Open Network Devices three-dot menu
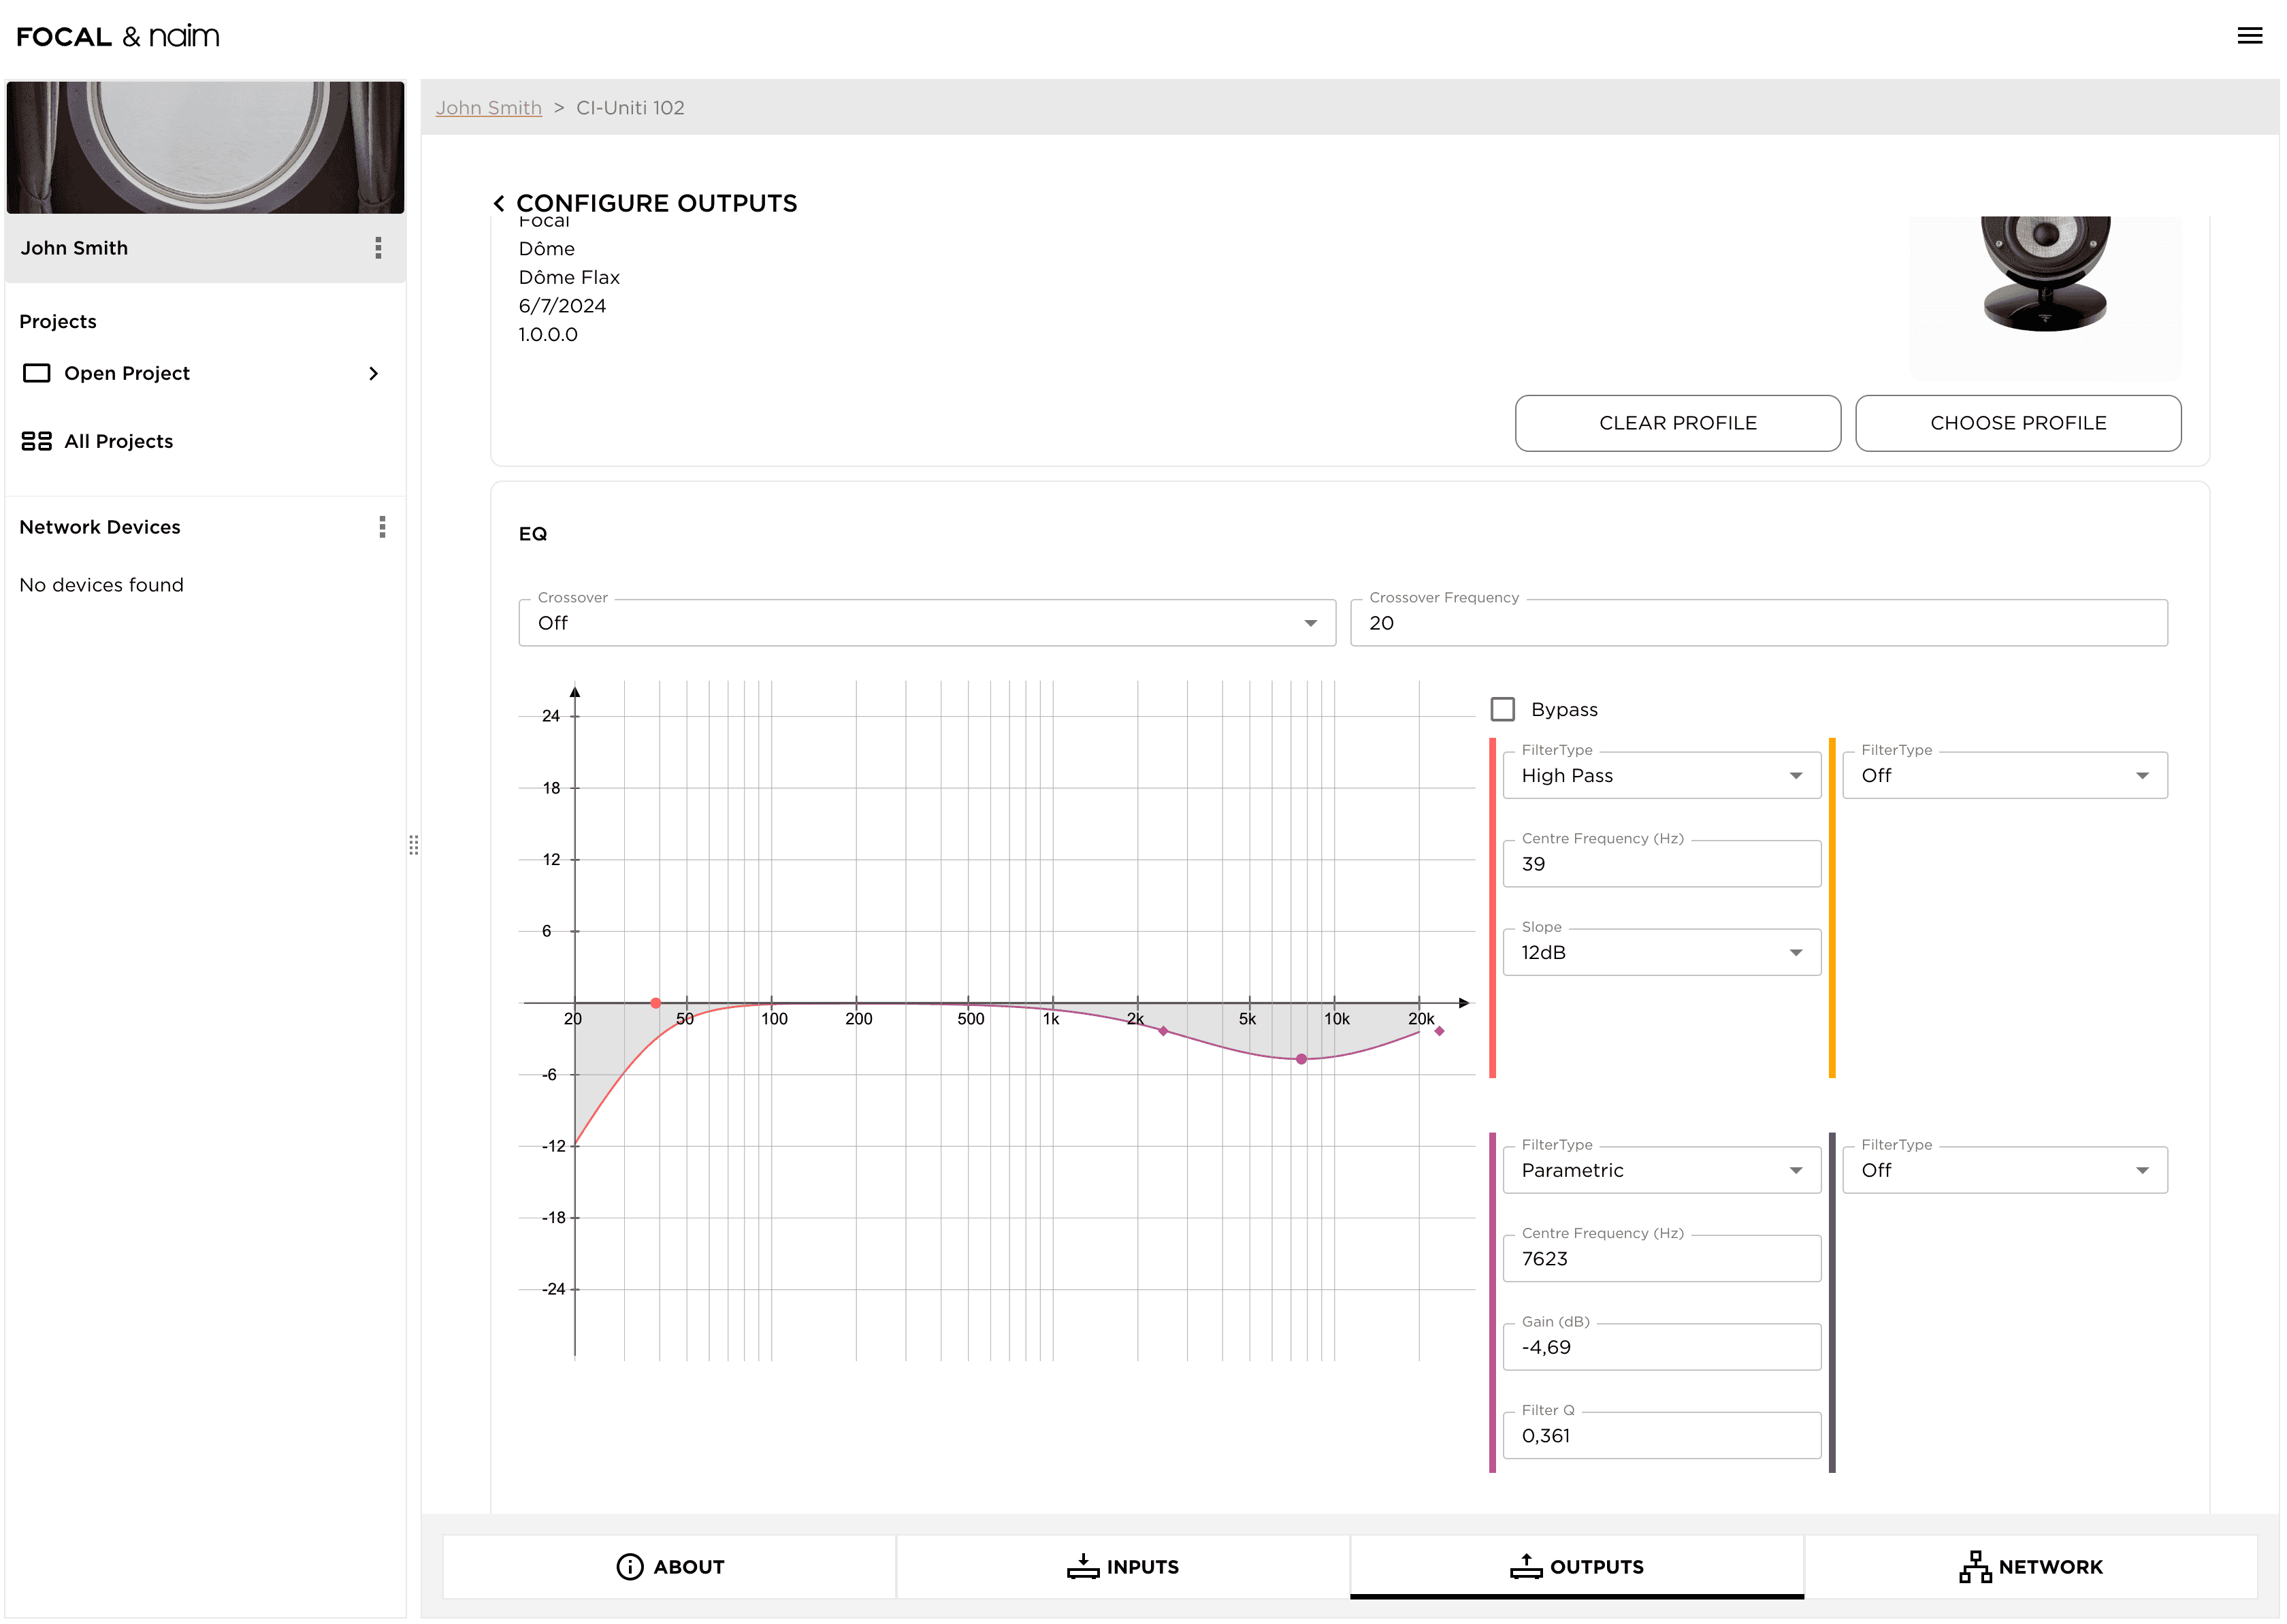 point(382,527)
